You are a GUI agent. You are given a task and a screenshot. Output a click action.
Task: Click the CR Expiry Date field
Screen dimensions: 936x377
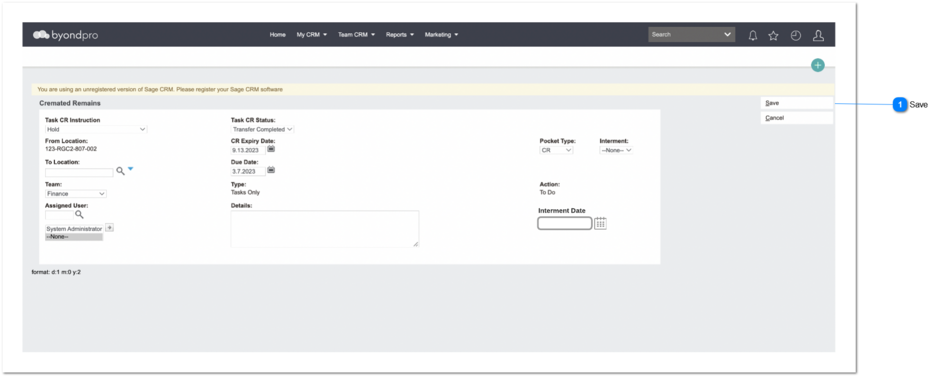pos(248,150)
